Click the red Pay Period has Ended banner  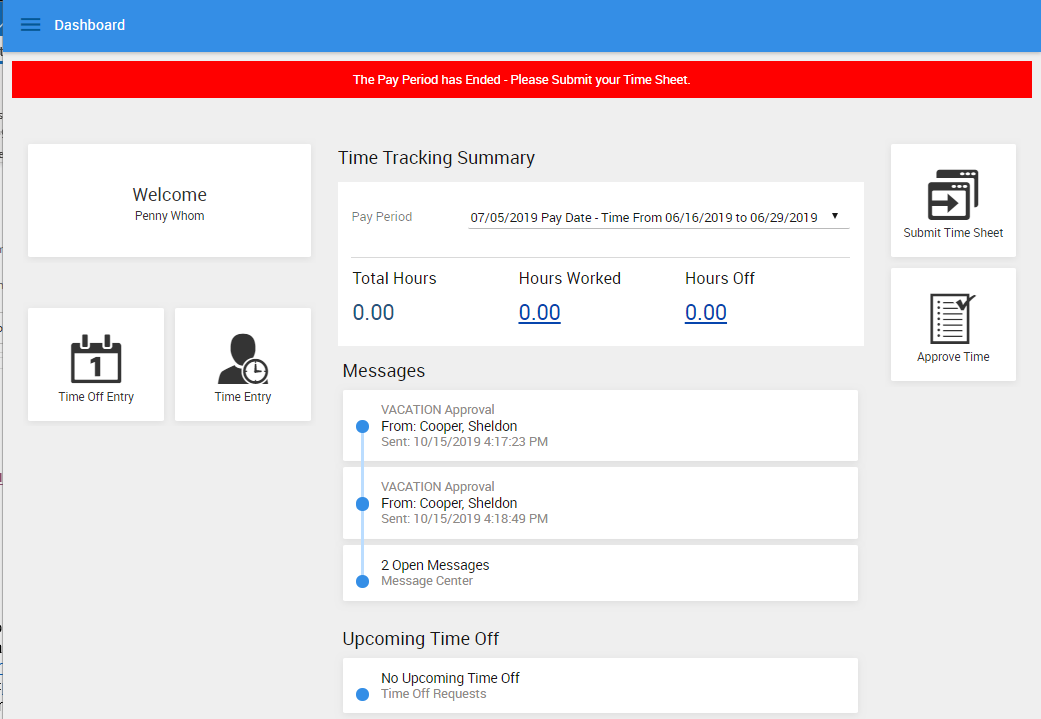point(522,80)
